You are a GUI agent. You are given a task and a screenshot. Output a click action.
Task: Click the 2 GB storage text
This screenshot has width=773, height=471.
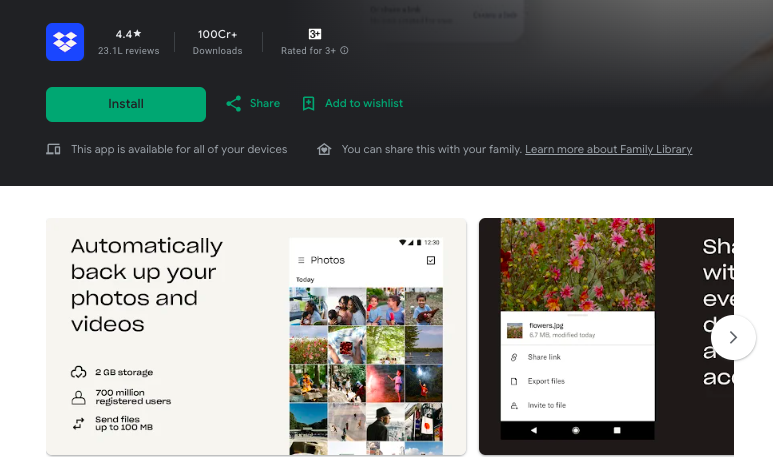click(124, 372)
